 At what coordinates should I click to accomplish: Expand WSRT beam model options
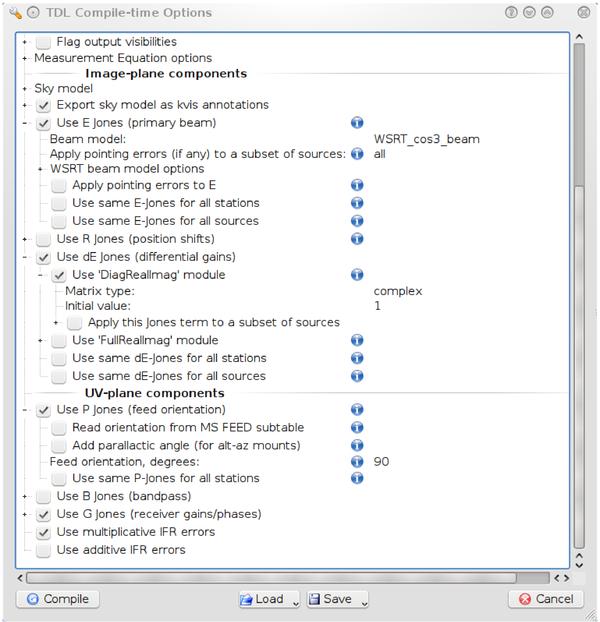(x=41, y=169)
